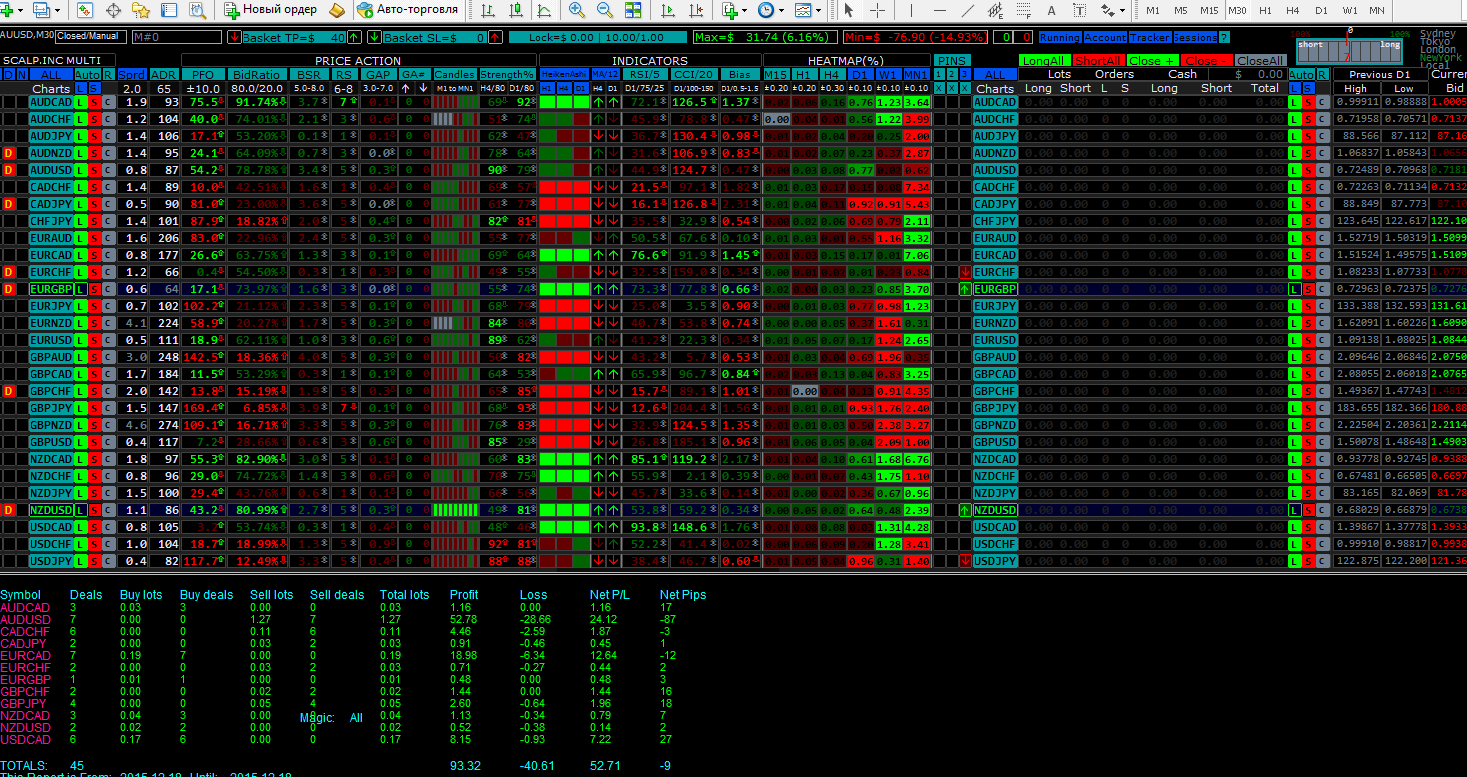Toggle Авто-торговля auto trading
Viewport: 1467px width, 777px height.
coord(407,10)
